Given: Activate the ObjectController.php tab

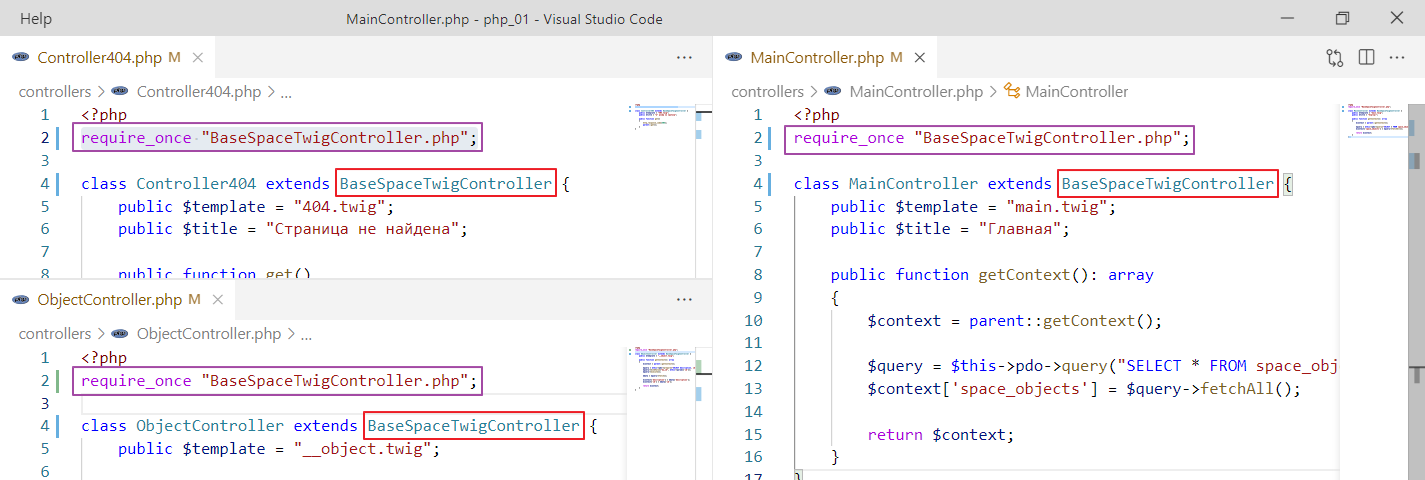Looking at the screenshot, I should pyautogui.click(x=109, y=300).
